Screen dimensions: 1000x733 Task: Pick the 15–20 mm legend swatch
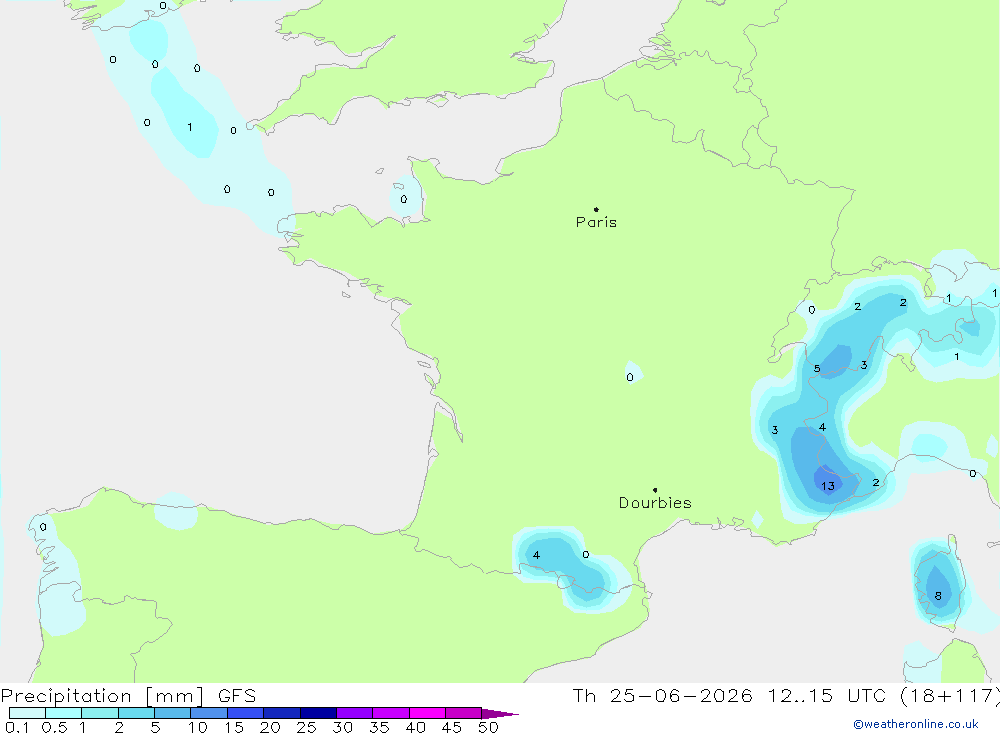(246, 713)
